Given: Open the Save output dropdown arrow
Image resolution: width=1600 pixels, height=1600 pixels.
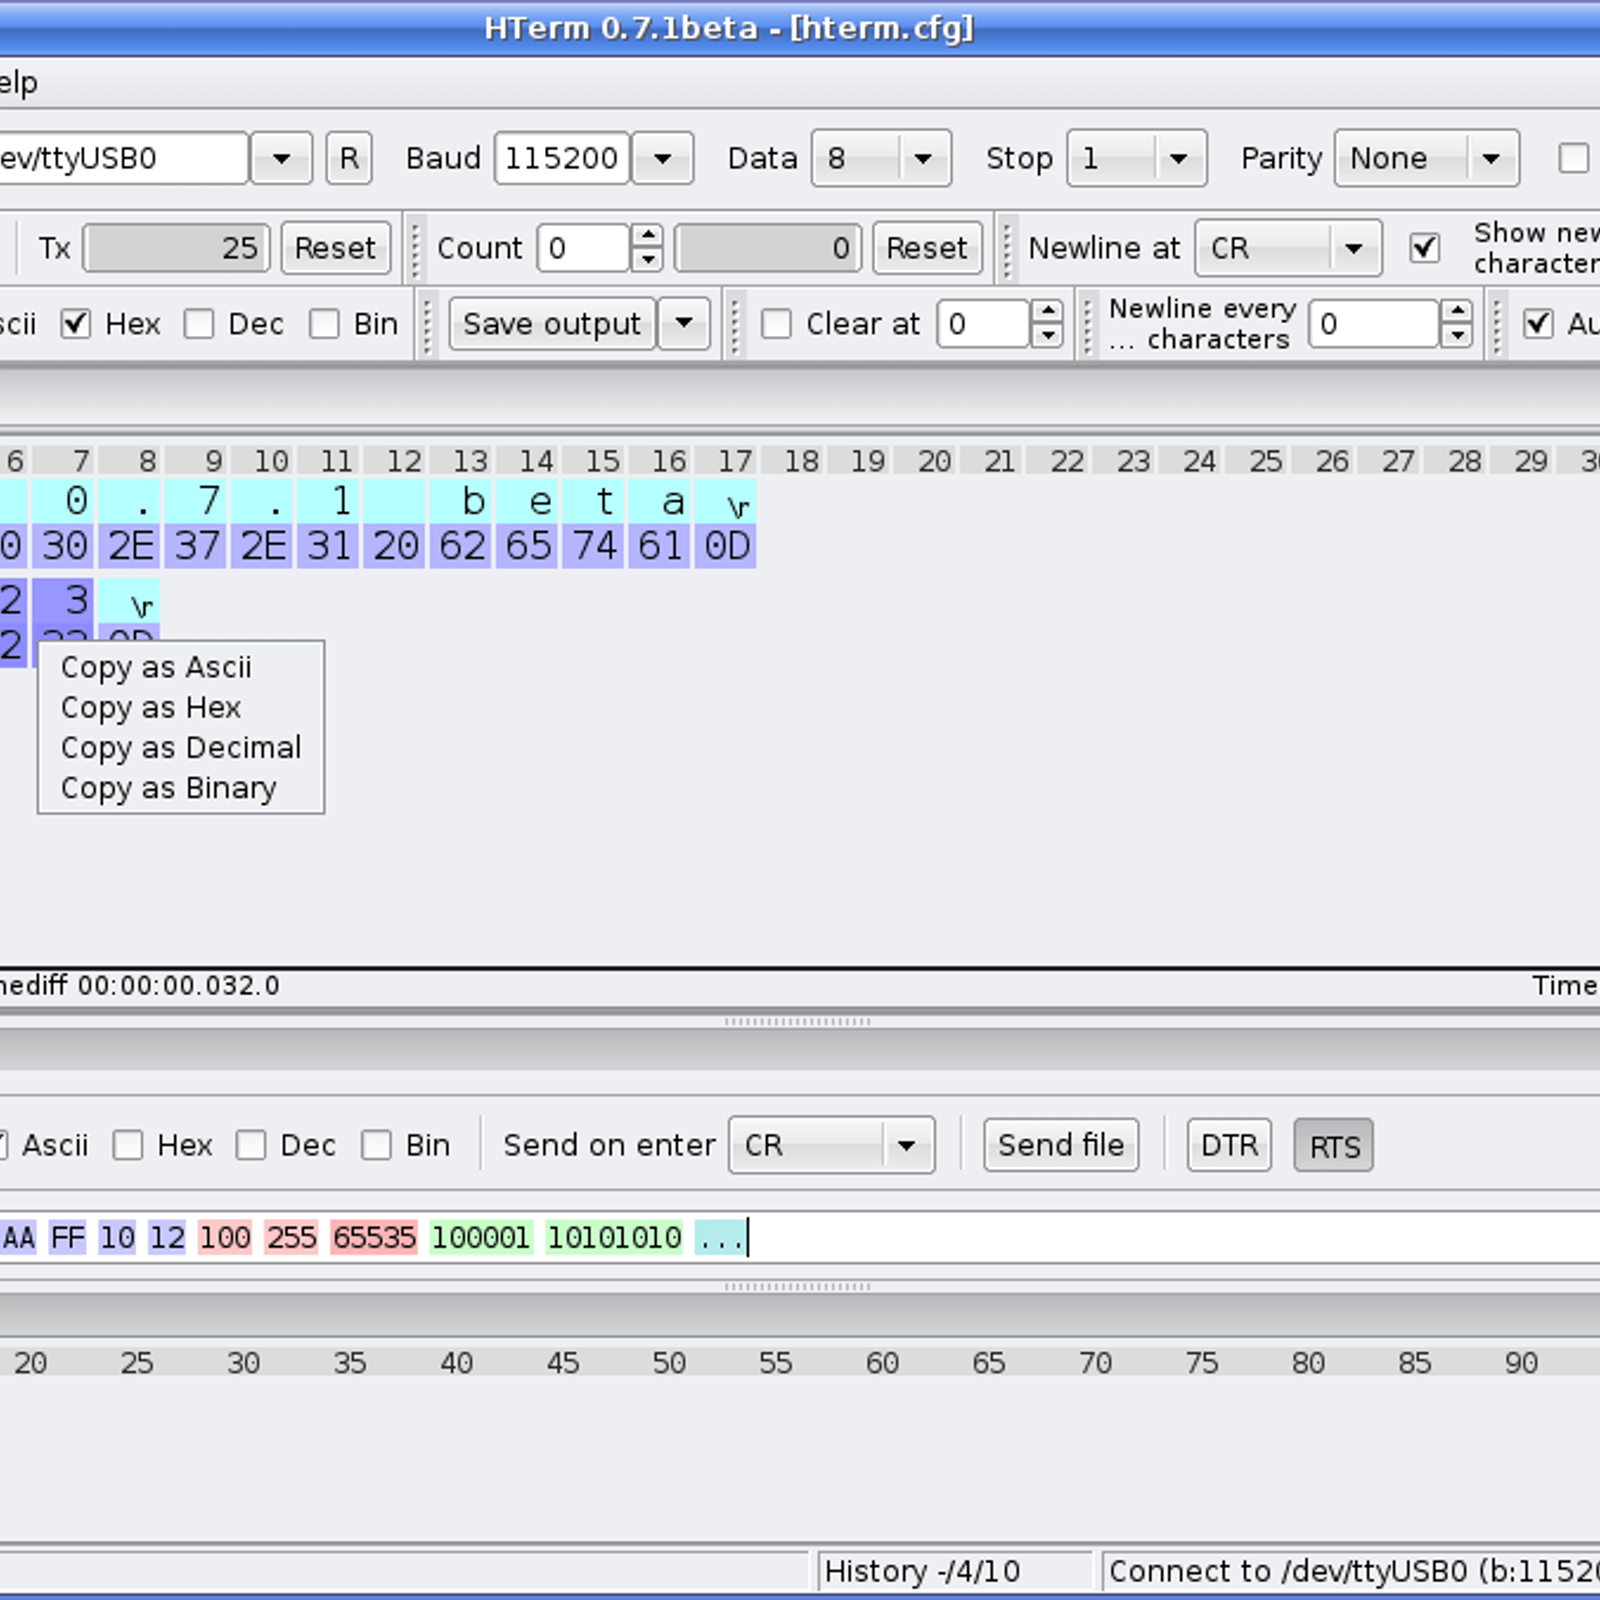Looking at the screenshot, I should coord(684,324).
